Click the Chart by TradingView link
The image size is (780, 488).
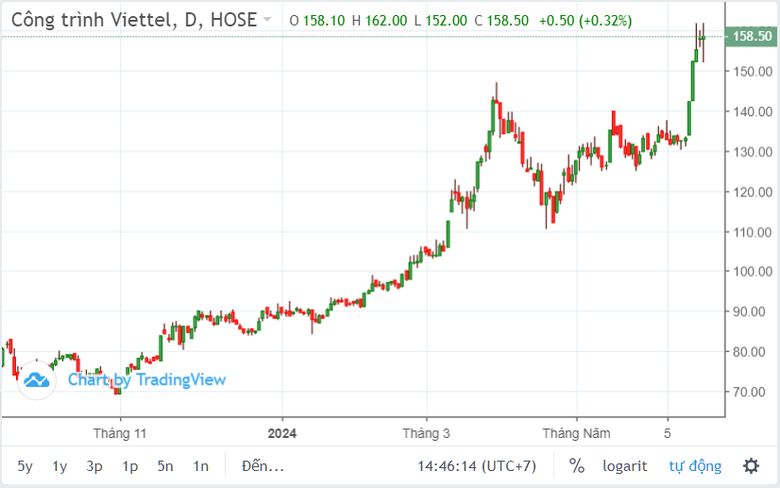147,380
